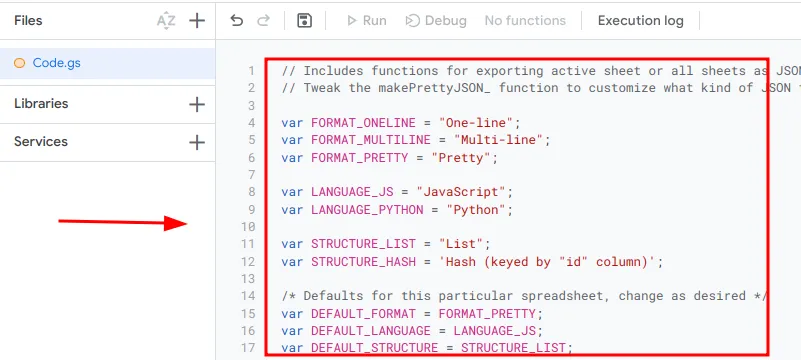
Task: Click line number 17 in the gutter
Action: coord(248,348)
